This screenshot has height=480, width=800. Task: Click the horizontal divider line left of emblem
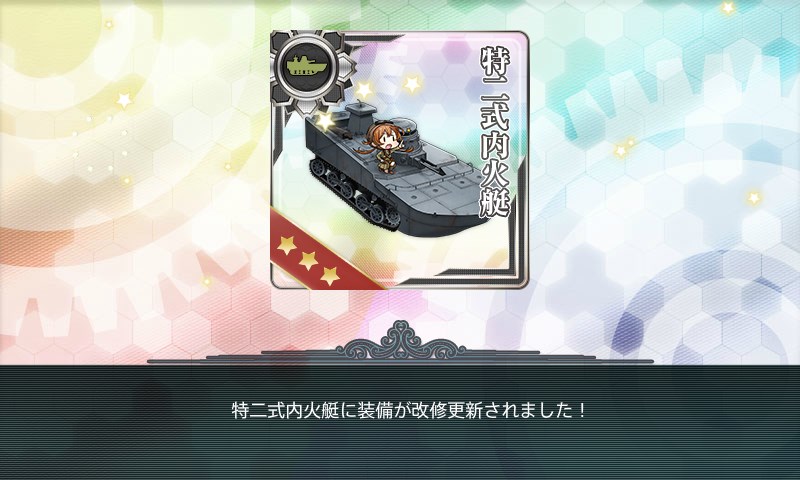242,360
